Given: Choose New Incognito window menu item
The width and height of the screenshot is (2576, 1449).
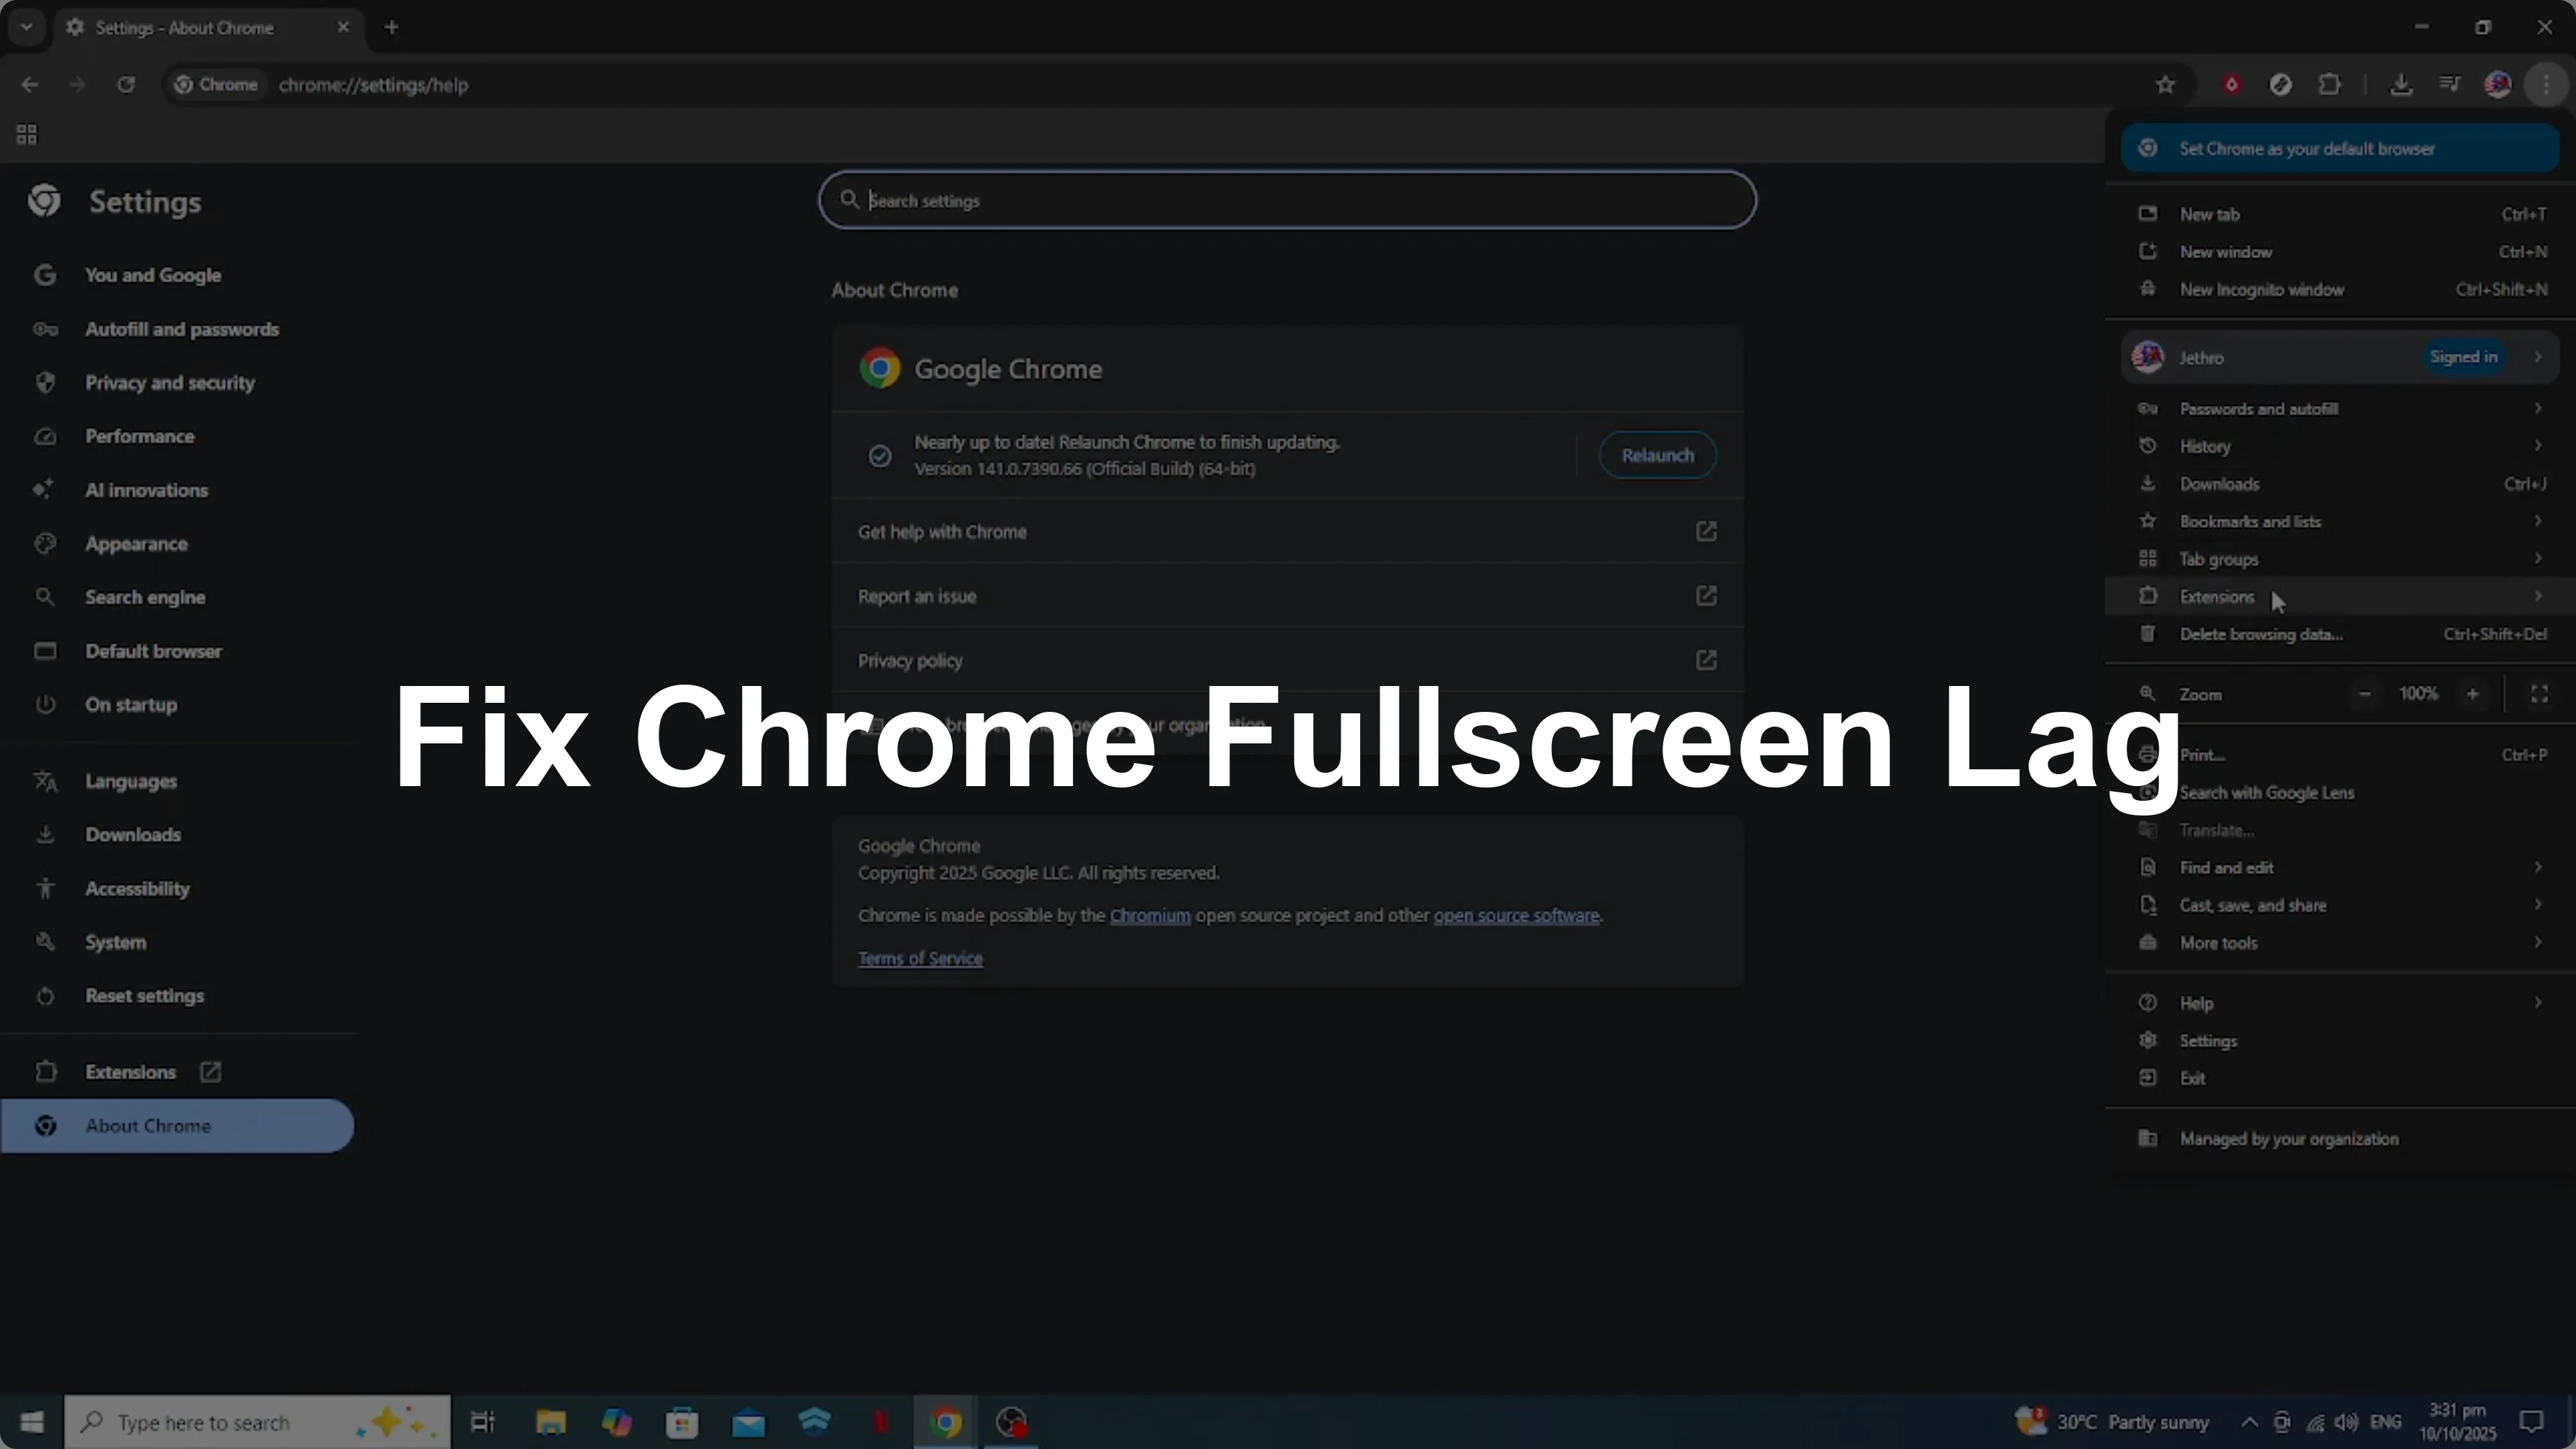Looking at the screenshot, I should point(2262,290).
